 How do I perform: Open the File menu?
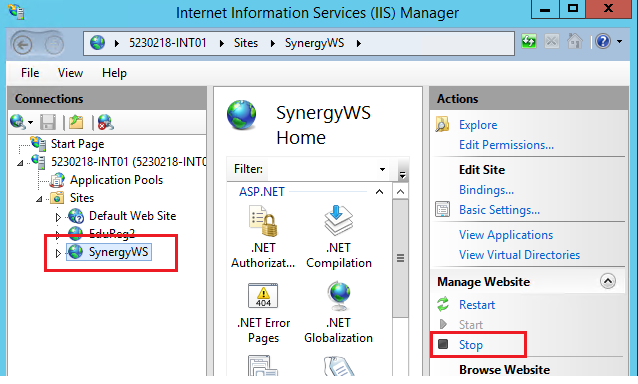[30, 73]
